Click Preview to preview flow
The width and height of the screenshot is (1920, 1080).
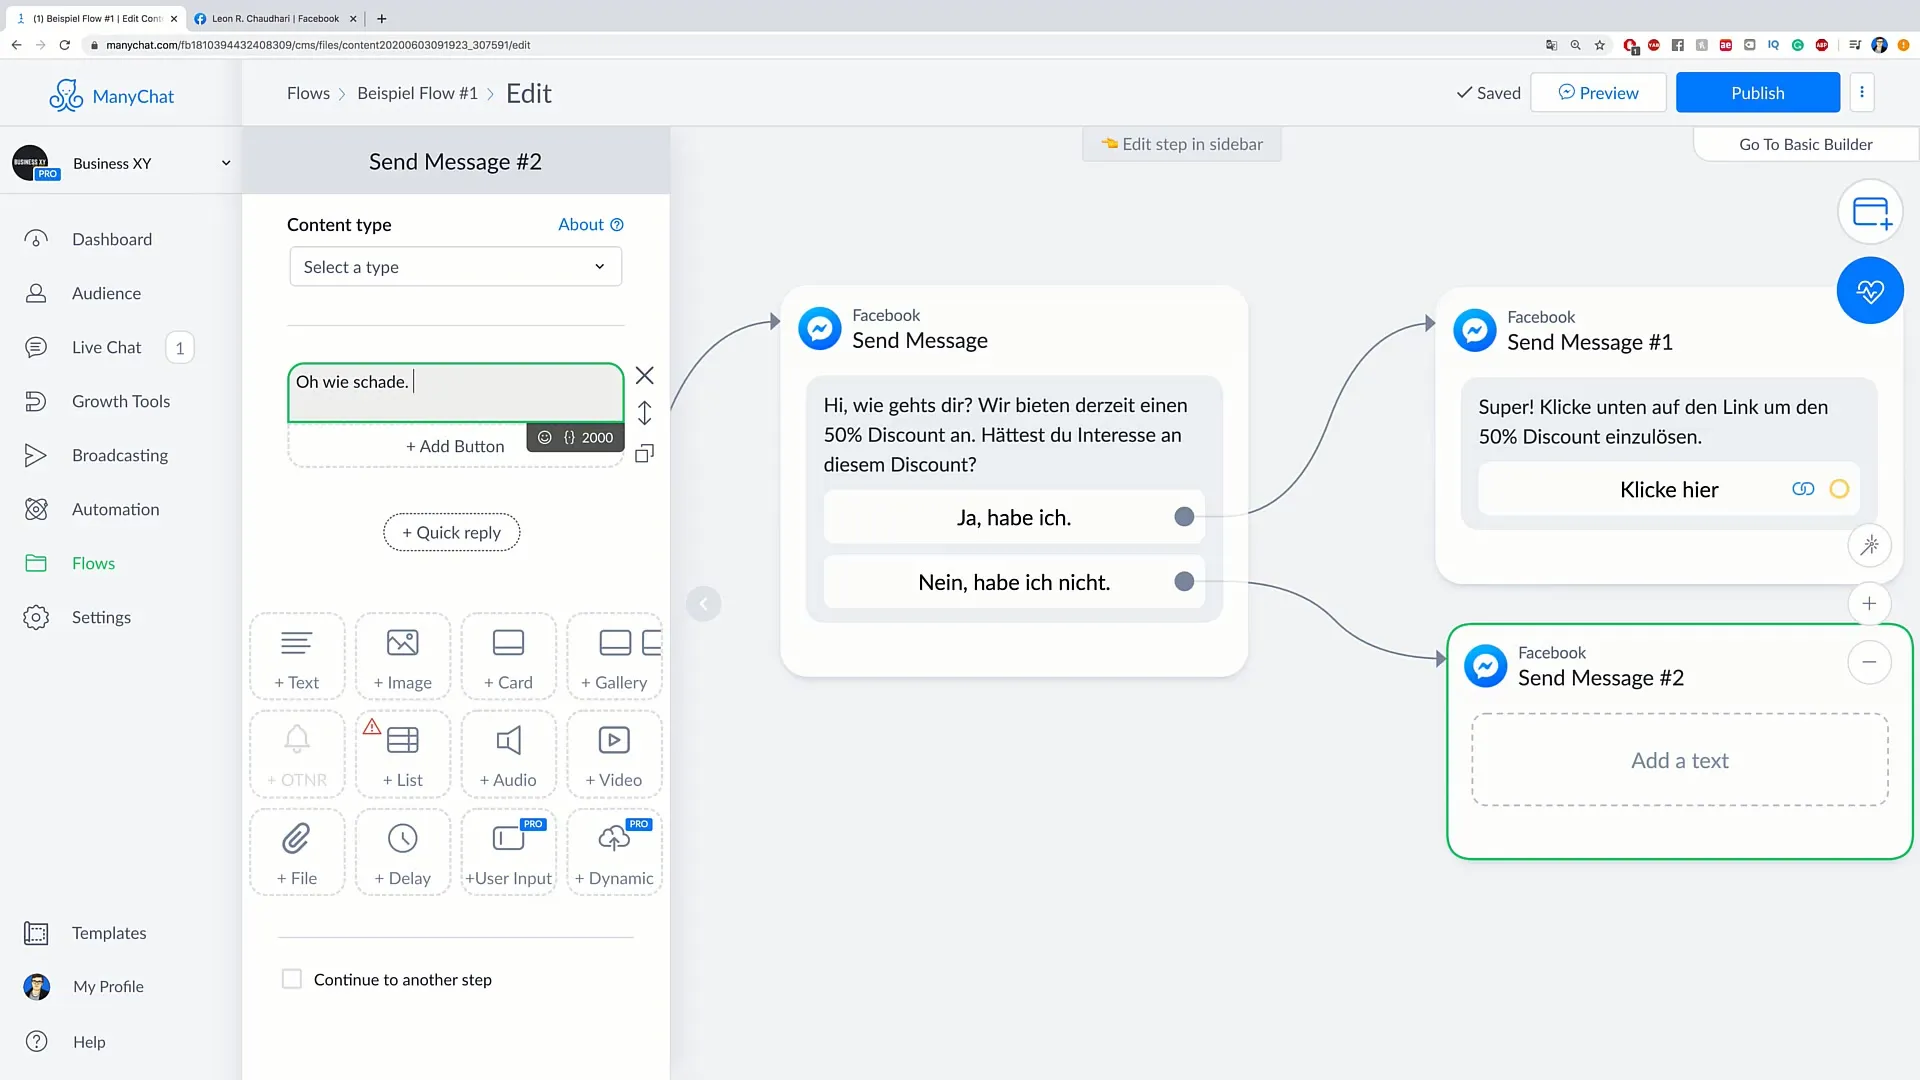(x=1598, y=91)
